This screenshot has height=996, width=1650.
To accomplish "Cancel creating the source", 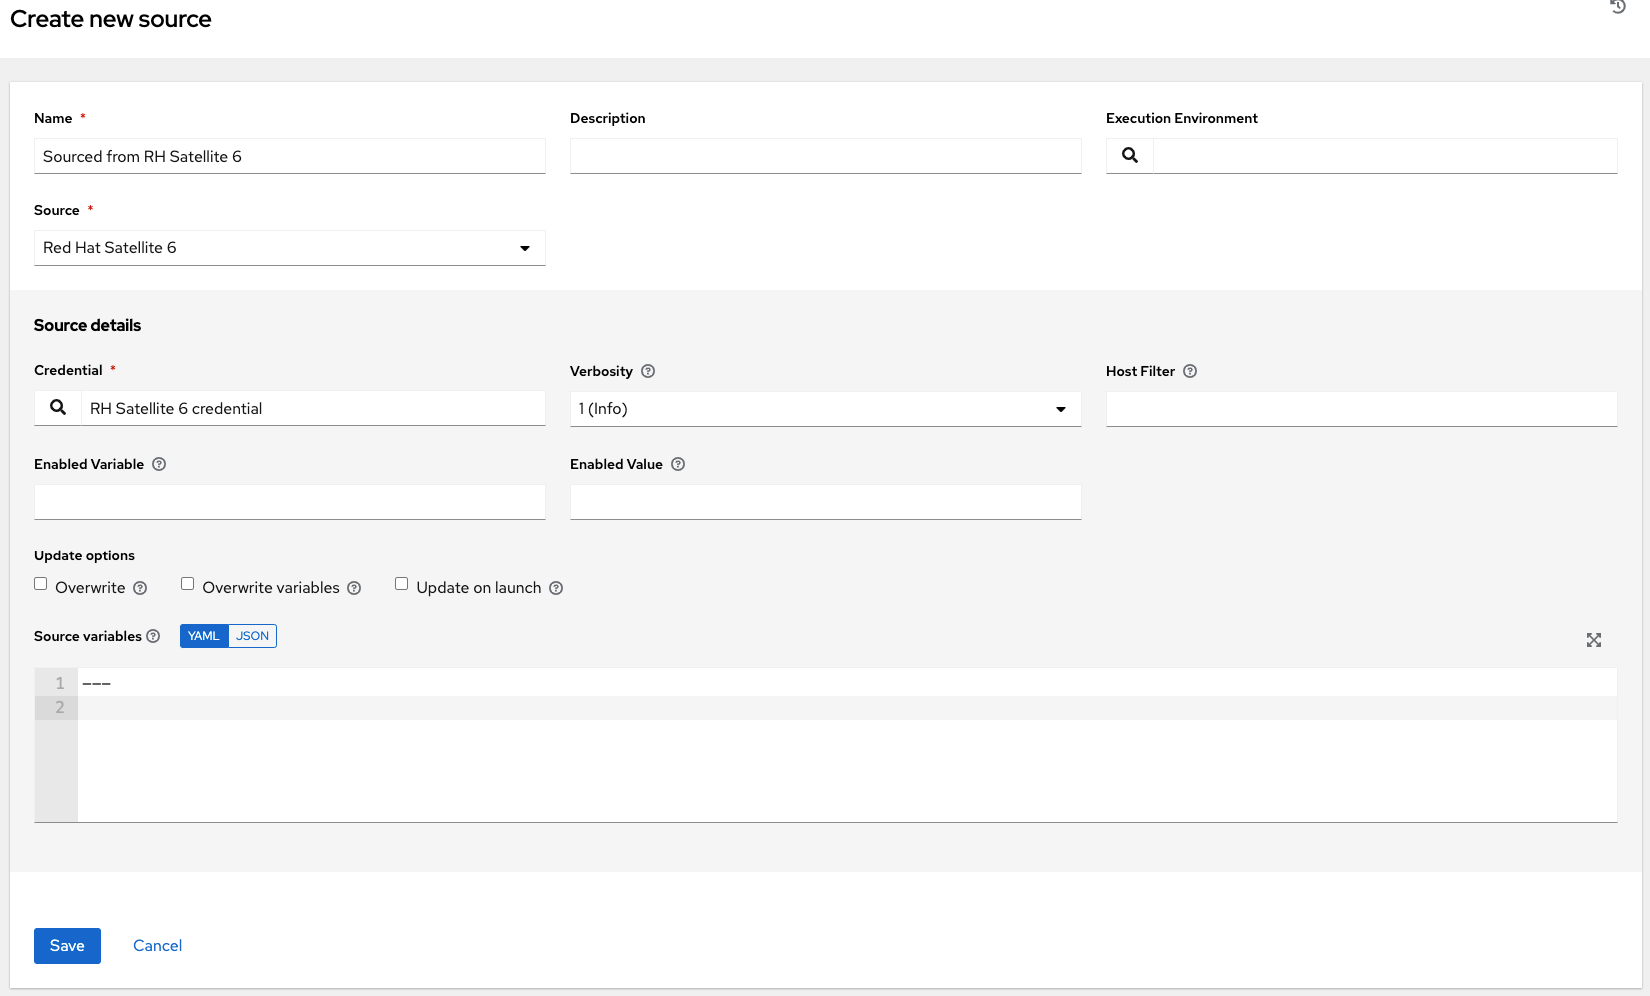I will pos(157,945).
